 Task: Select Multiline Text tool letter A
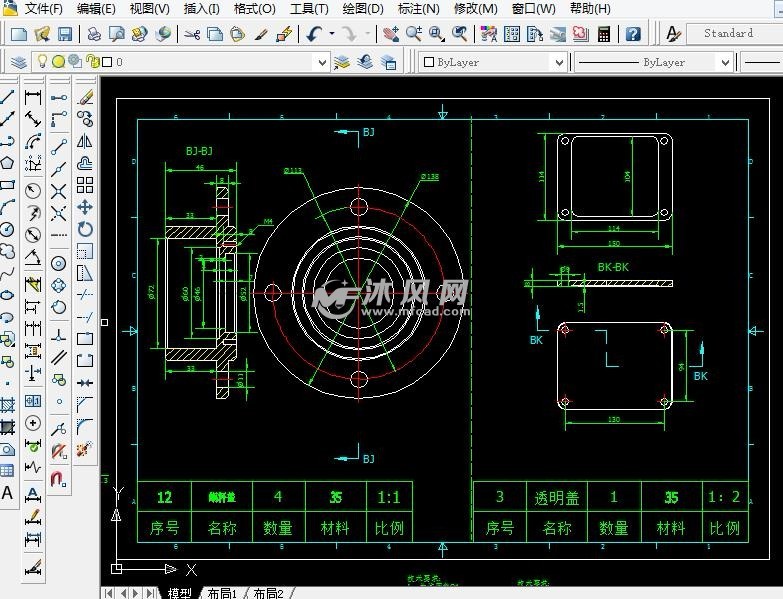[x=7, y=493]
